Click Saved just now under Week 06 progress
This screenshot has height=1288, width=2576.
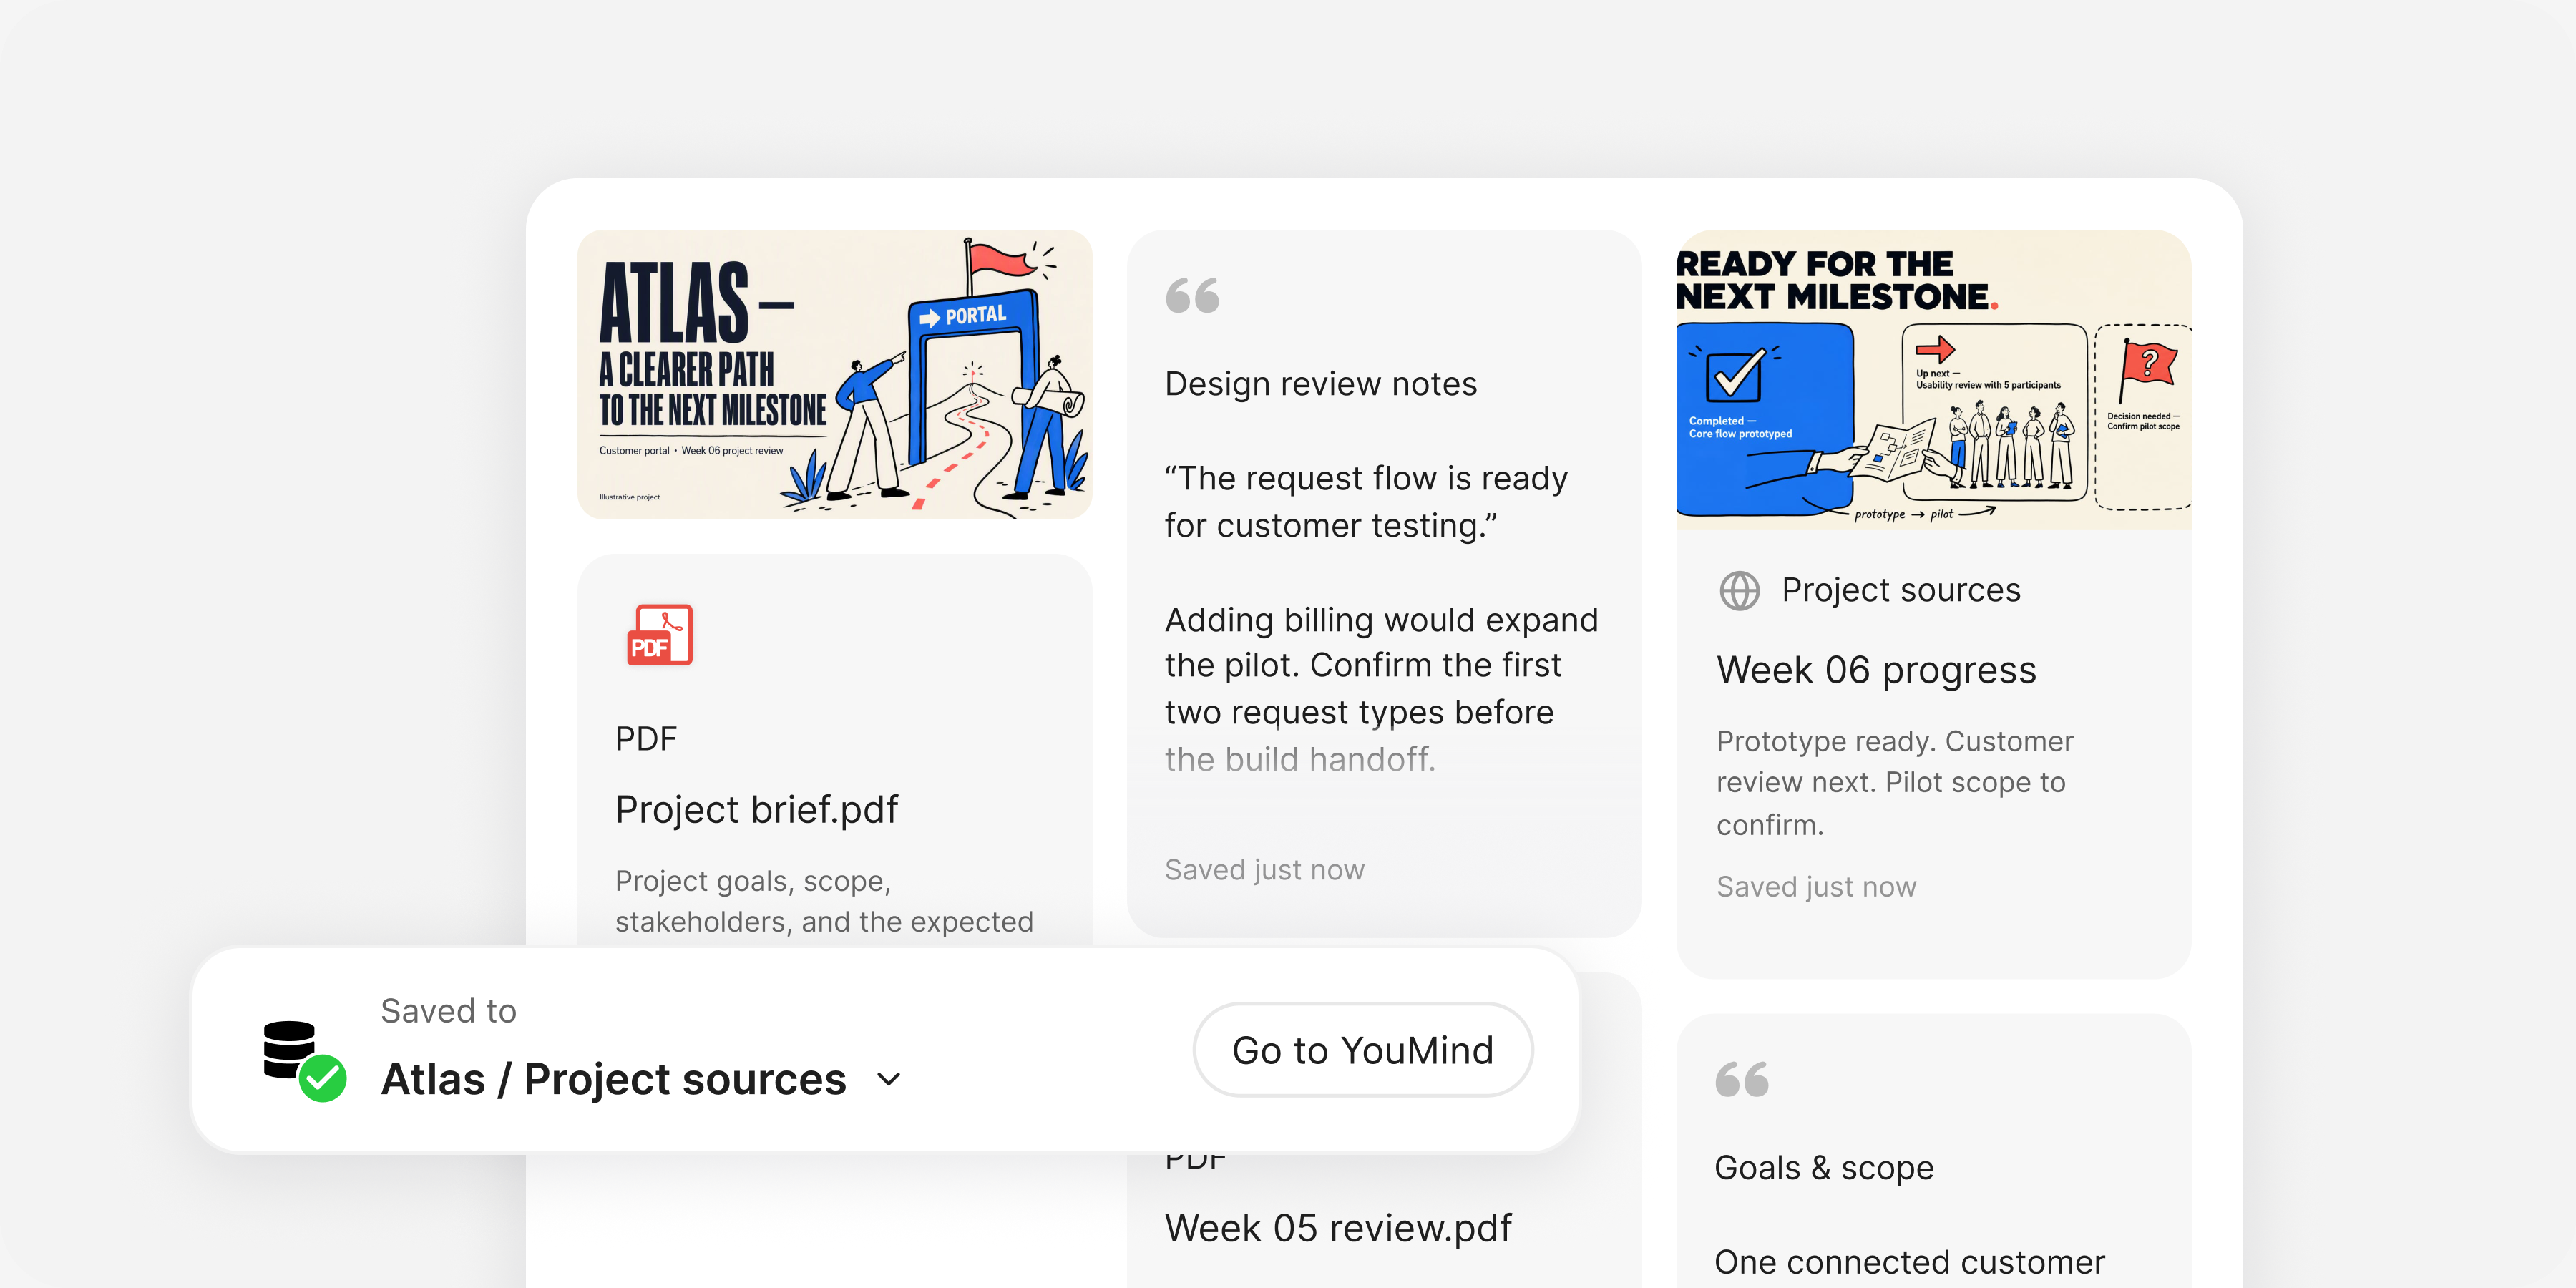[1816, 887]
